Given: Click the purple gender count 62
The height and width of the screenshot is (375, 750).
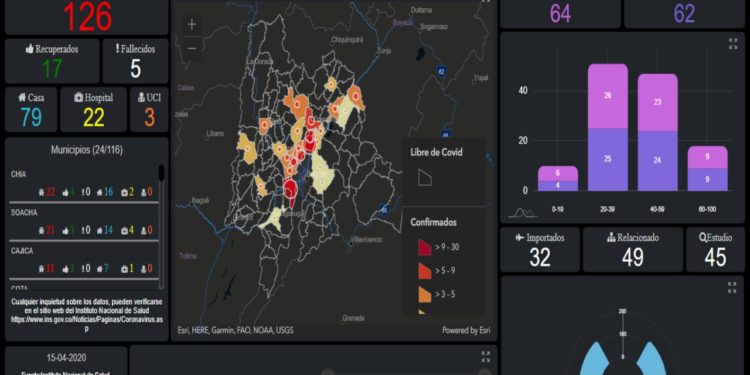Looking at the screenshot, I should pos(684,13).
